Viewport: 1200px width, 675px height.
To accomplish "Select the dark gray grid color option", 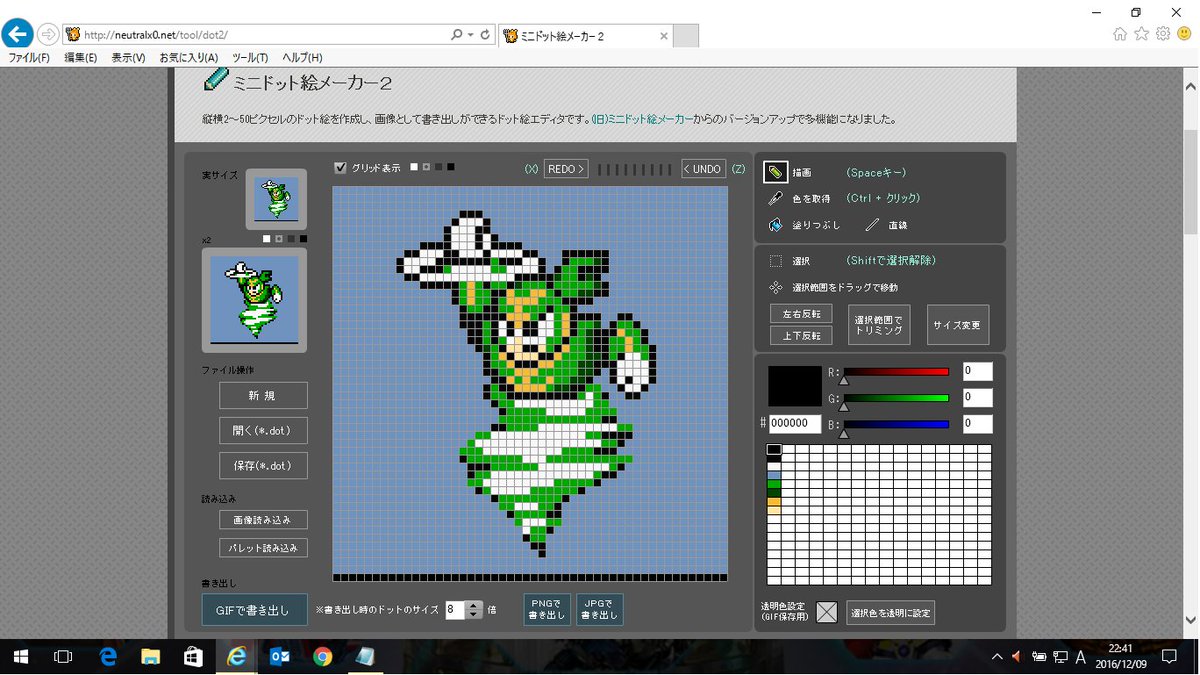I will pos(438,167).
